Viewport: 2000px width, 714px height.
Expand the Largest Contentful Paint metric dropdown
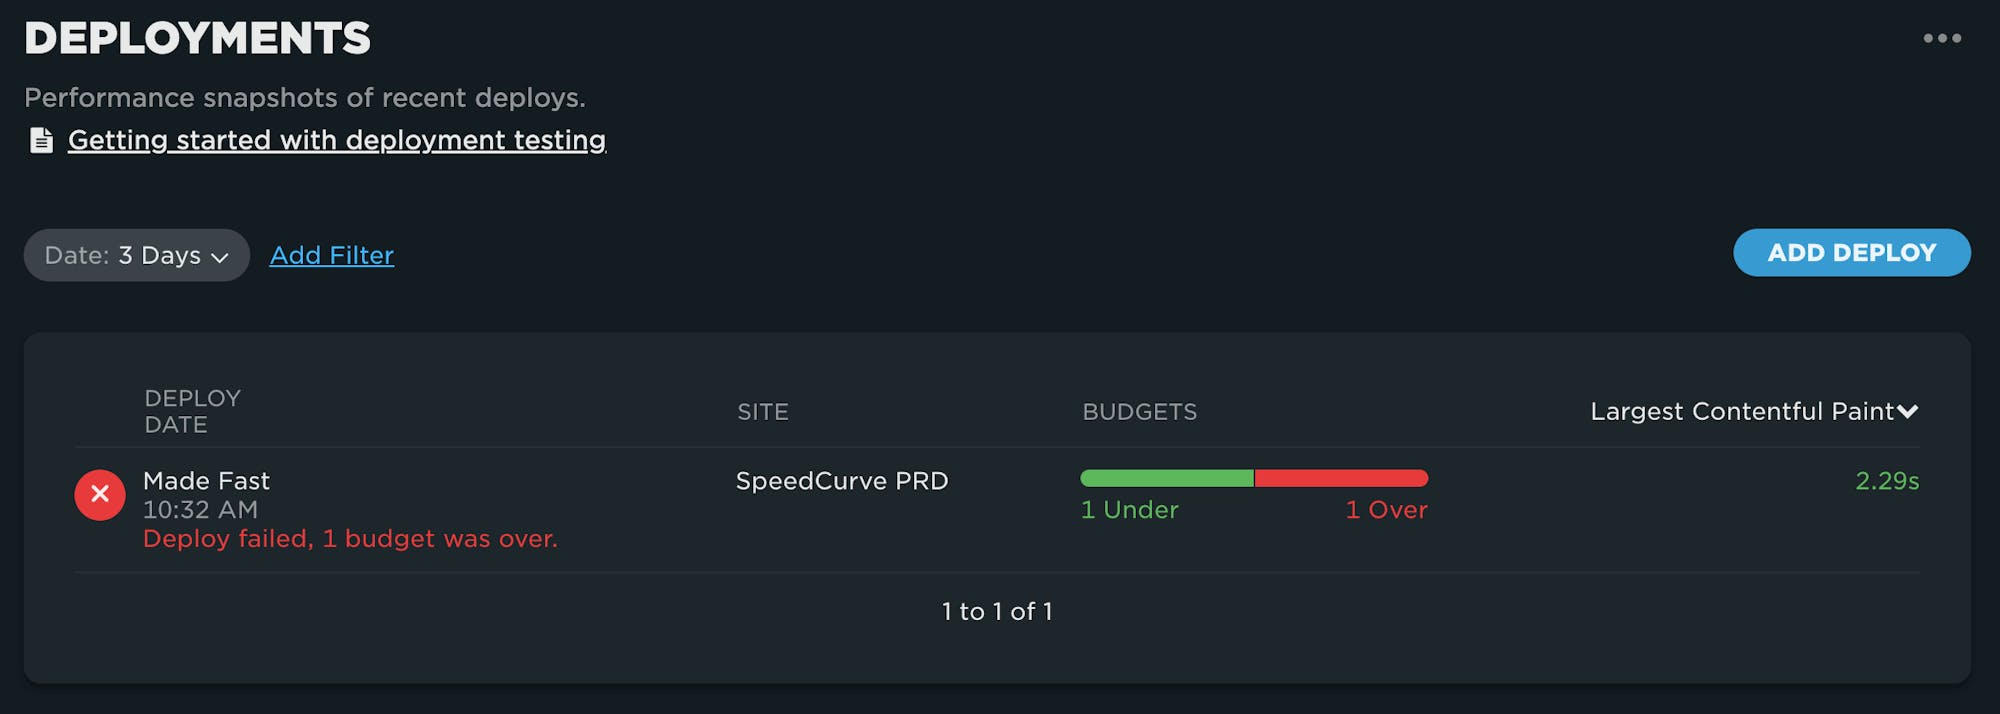coord(1742,411)
